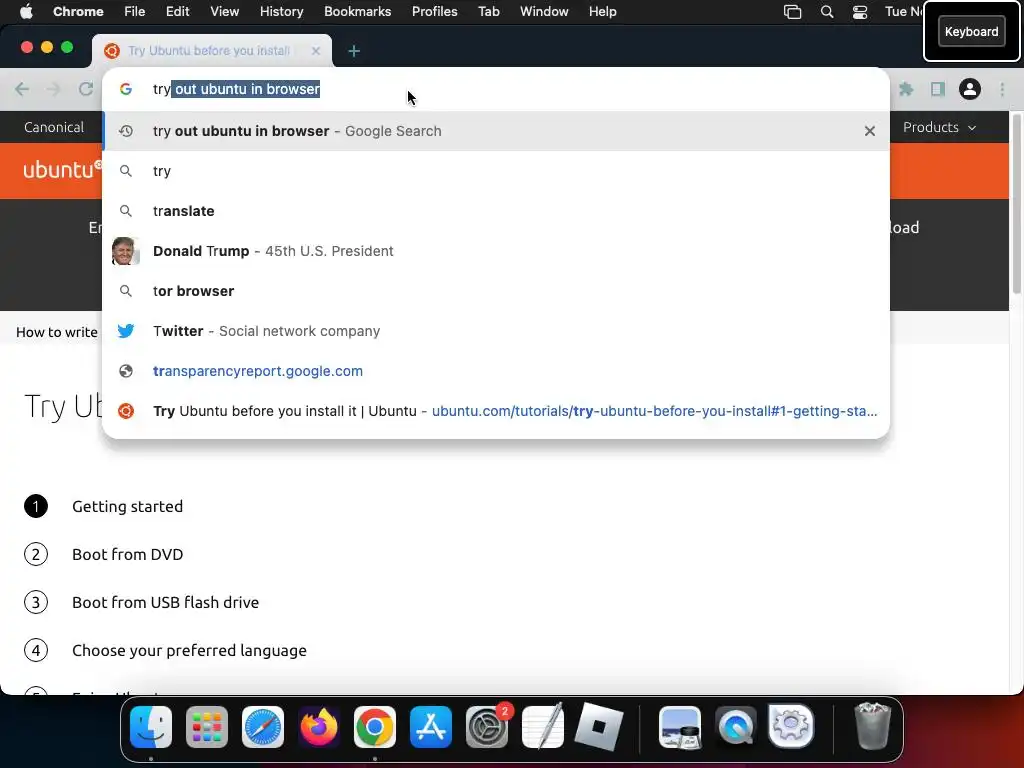
Task: Go to Boot from USB flash drive step
Action: click(165, 602)
